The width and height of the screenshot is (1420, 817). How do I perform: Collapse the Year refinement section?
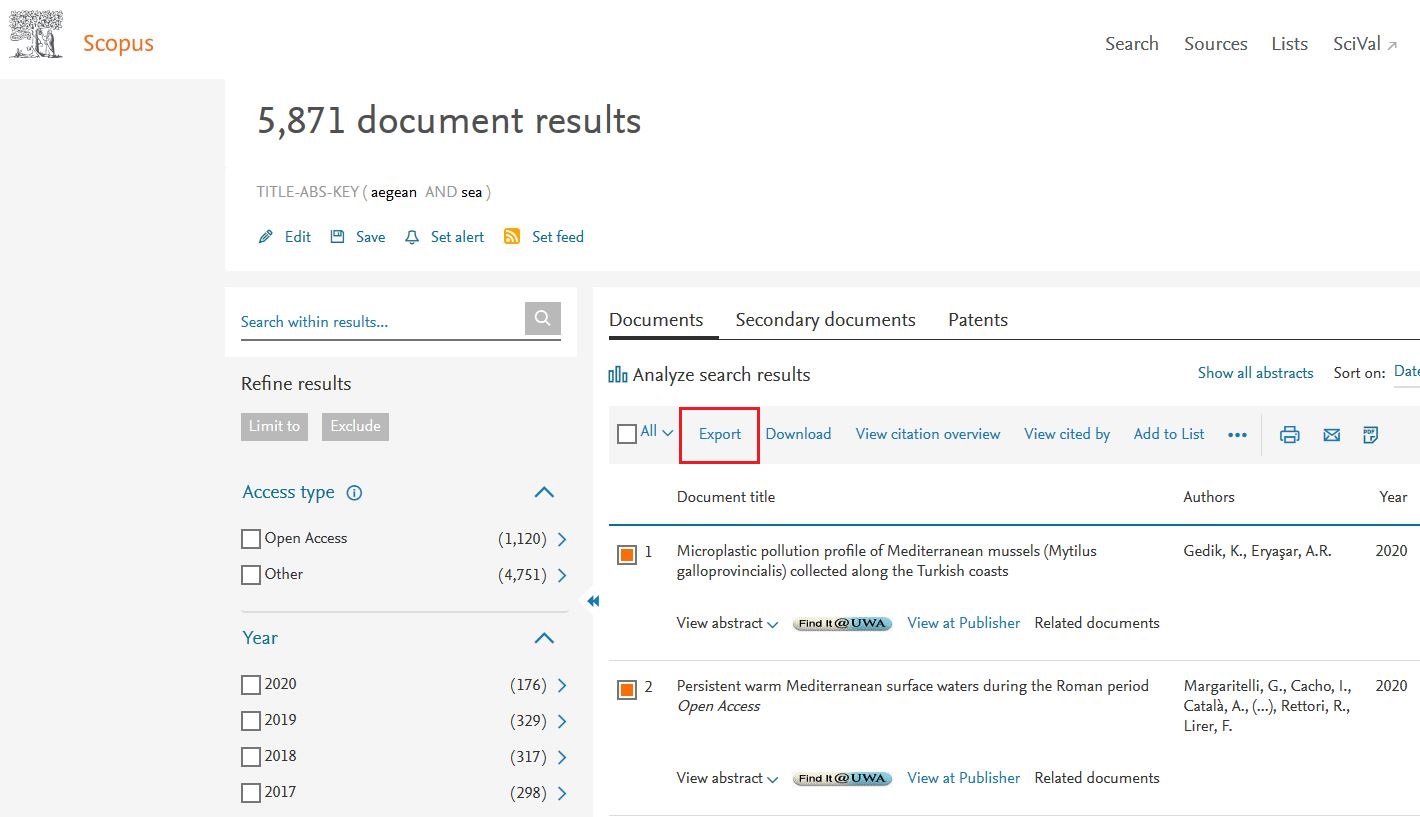pos(543,638)
